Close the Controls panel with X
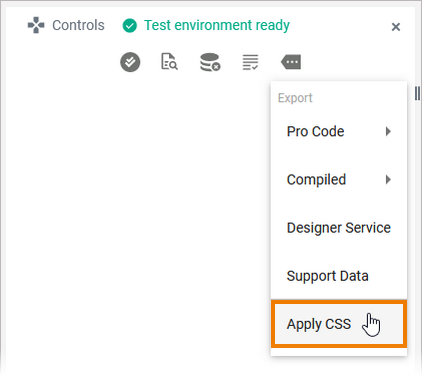This screenshot has height=376, width=422. click(396, 27)
